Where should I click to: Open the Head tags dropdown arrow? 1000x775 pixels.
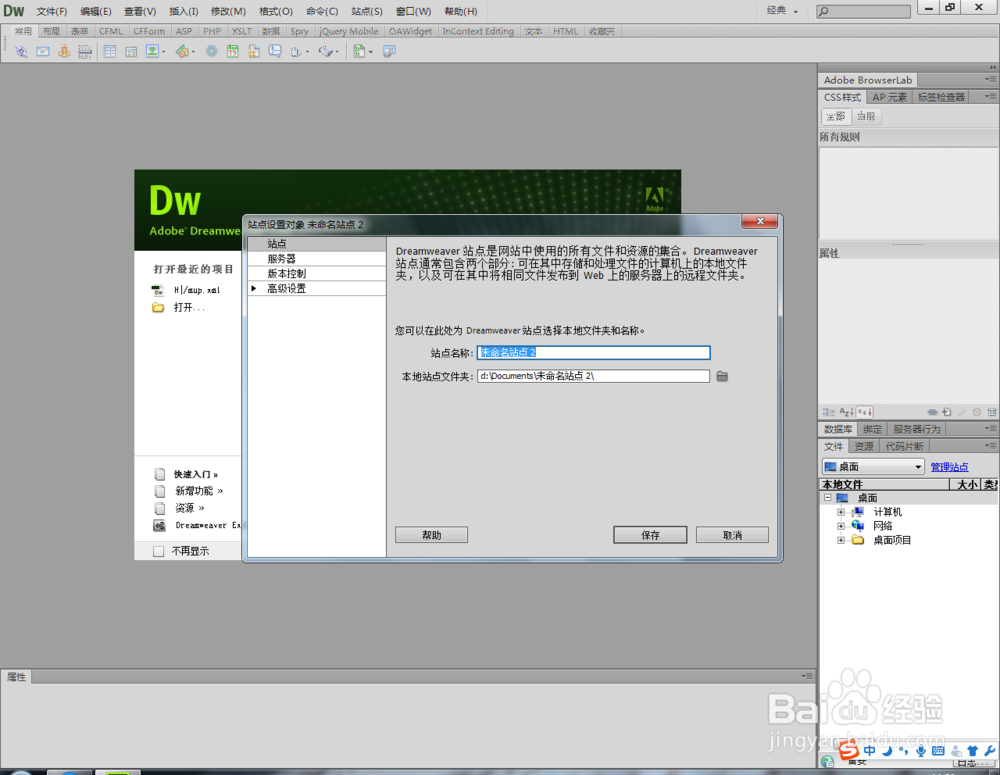307,52
